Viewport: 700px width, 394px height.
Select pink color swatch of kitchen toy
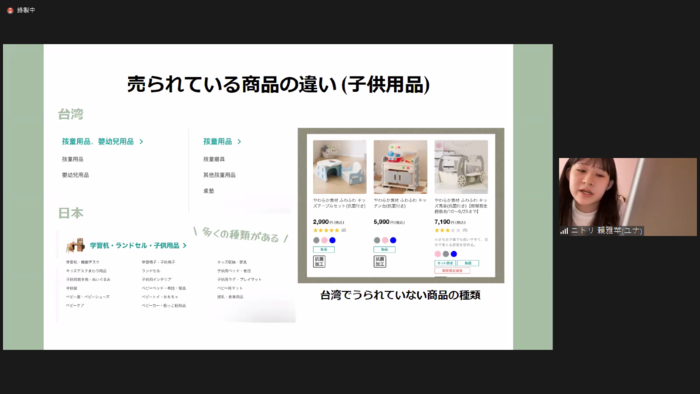(x=385, y=240)
